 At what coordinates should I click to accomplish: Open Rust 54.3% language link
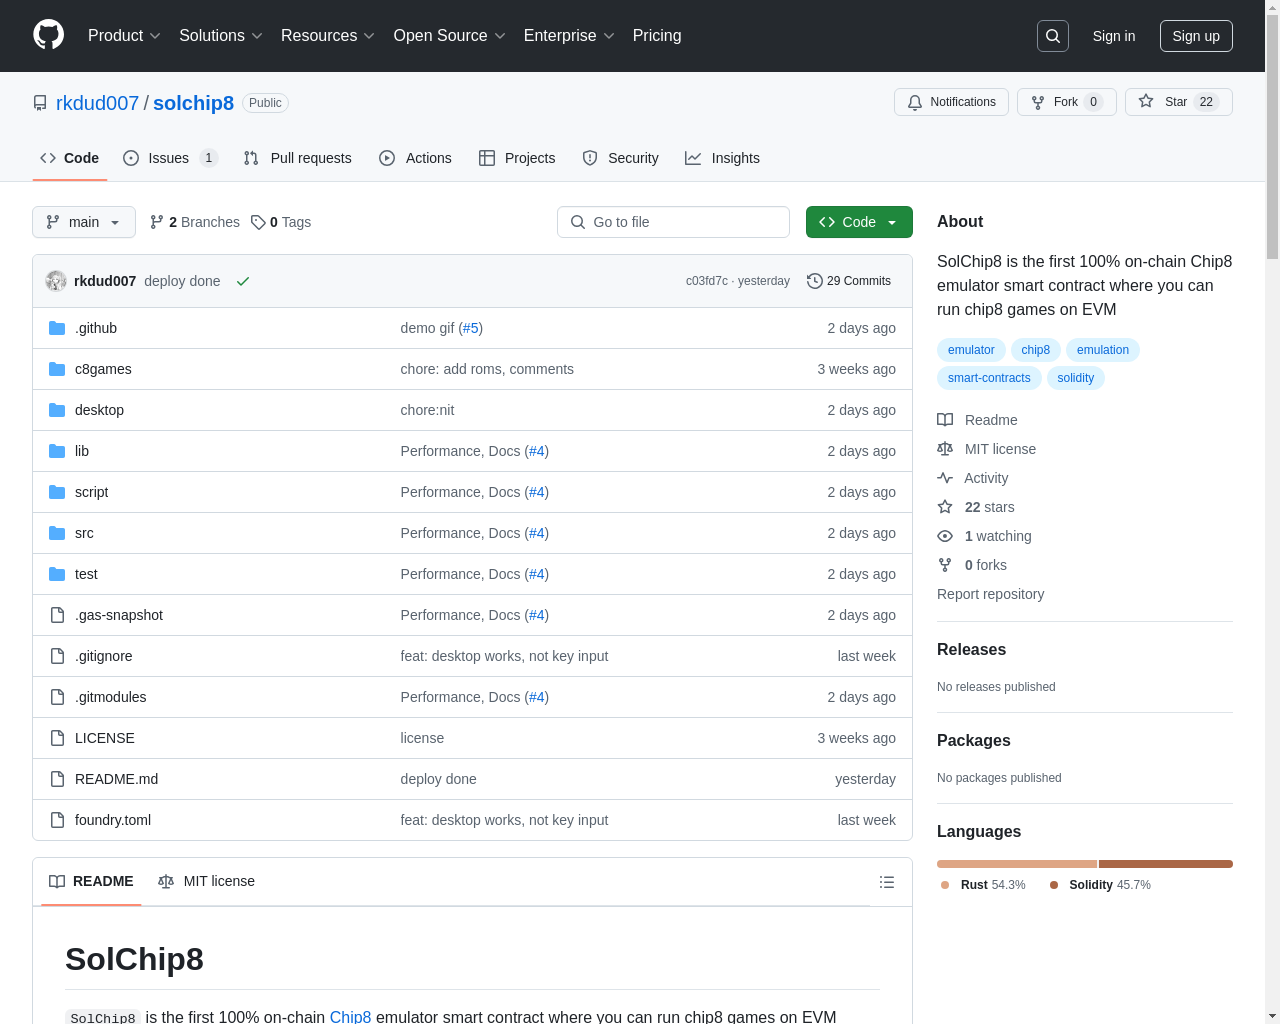[983, 885]
